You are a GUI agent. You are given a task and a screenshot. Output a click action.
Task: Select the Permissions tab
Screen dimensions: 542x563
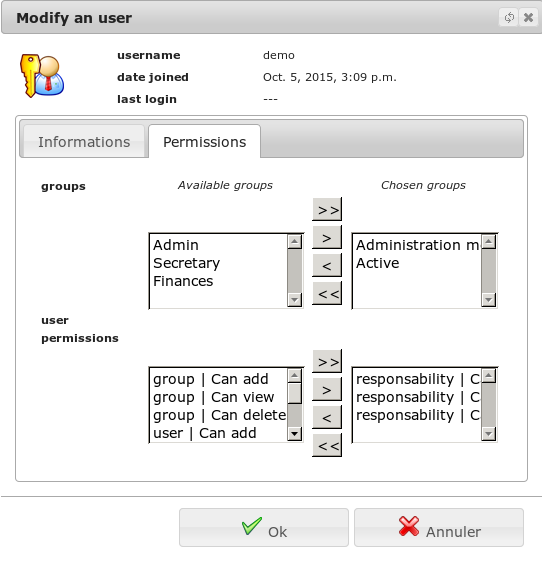(x=205, y=141)
